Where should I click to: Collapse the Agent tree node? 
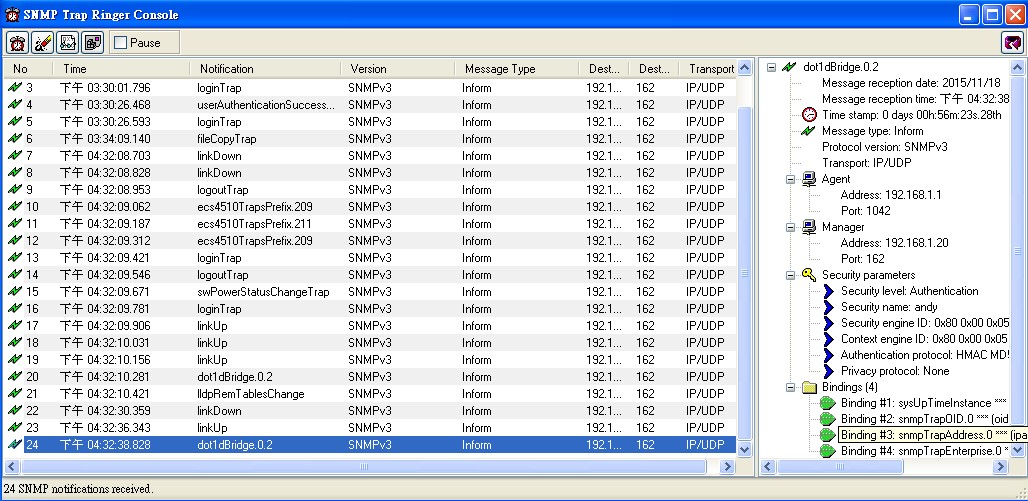(791, 179)
